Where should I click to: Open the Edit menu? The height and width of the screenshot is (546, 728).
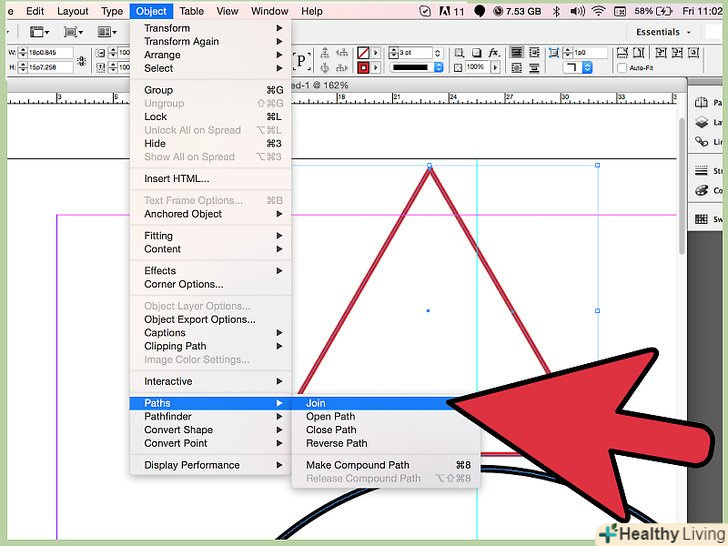(x=35, y=11)
